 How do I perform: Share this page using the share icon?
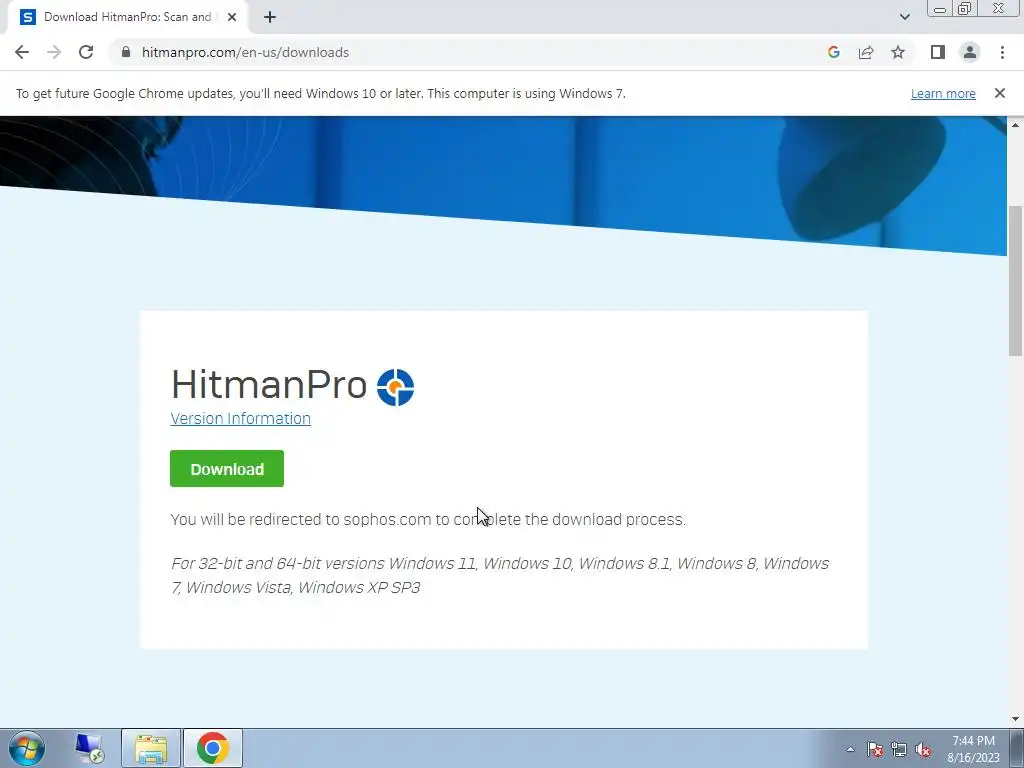866,52
